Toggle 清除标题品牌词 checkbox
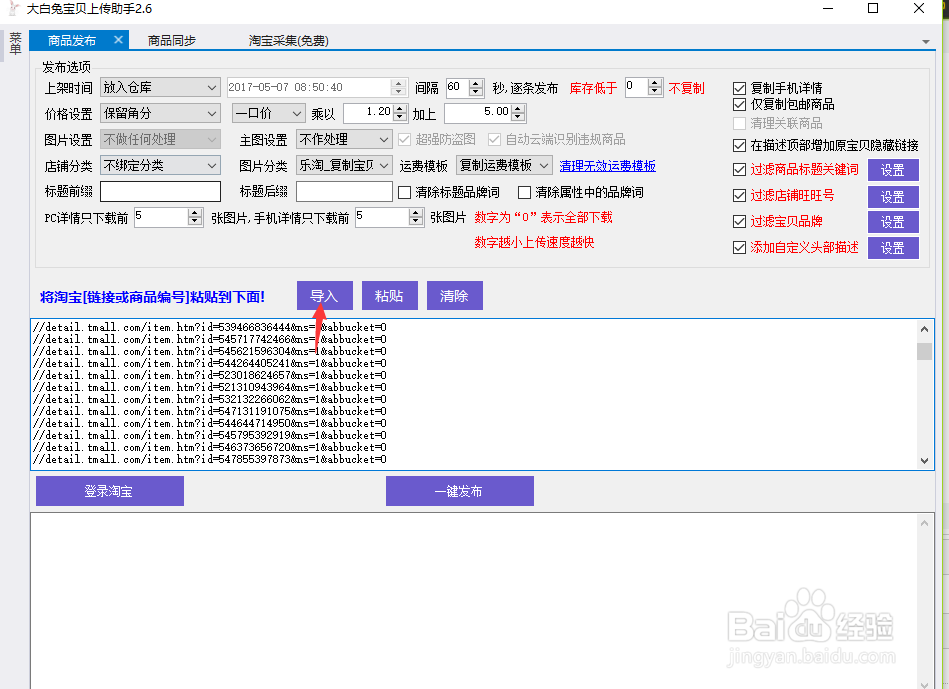 (404, 193)
